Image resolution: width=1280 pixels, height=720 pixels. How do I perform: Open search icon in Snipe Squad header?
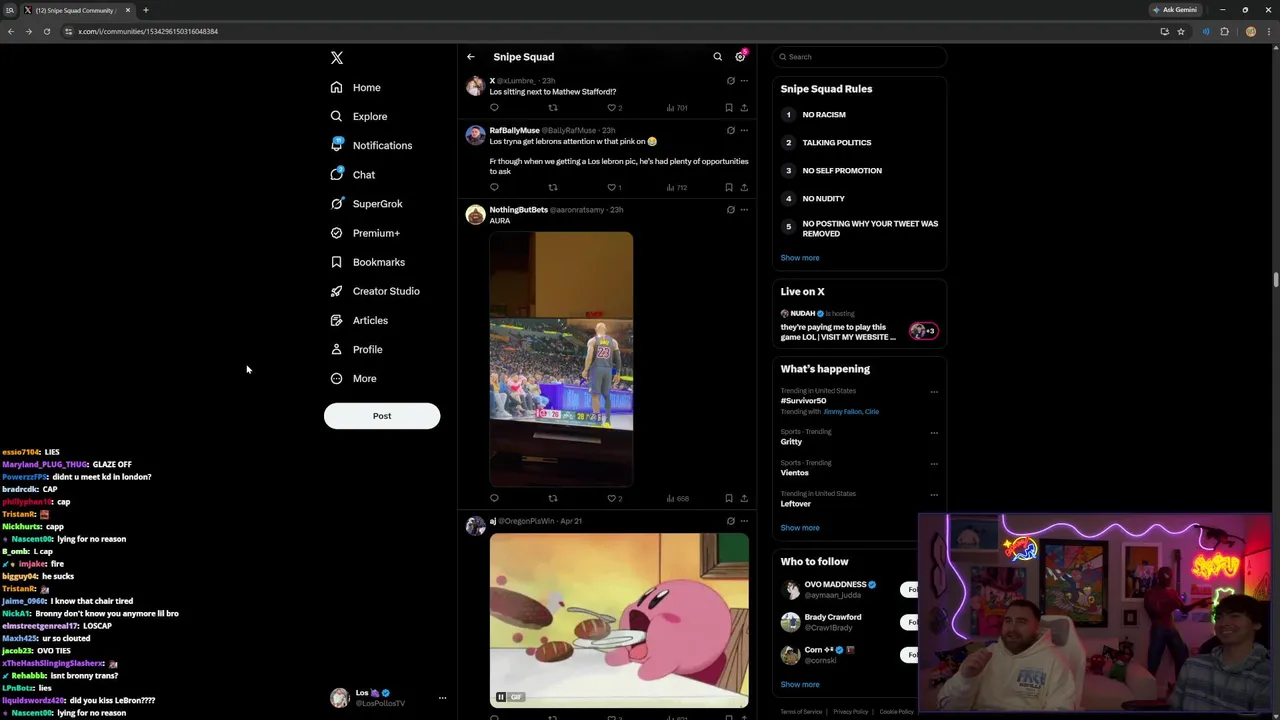point(717,57)
